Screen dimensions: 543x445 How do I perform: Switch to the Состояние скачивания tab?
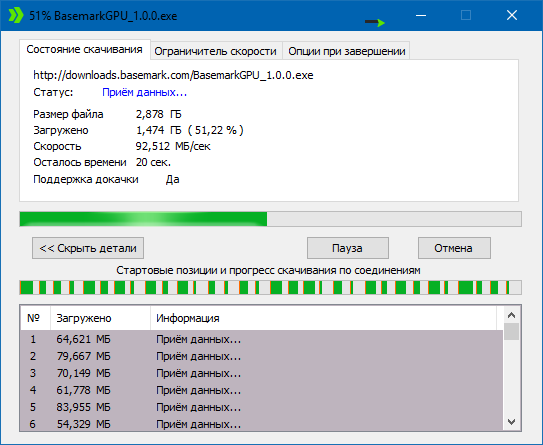coord(84,50)
